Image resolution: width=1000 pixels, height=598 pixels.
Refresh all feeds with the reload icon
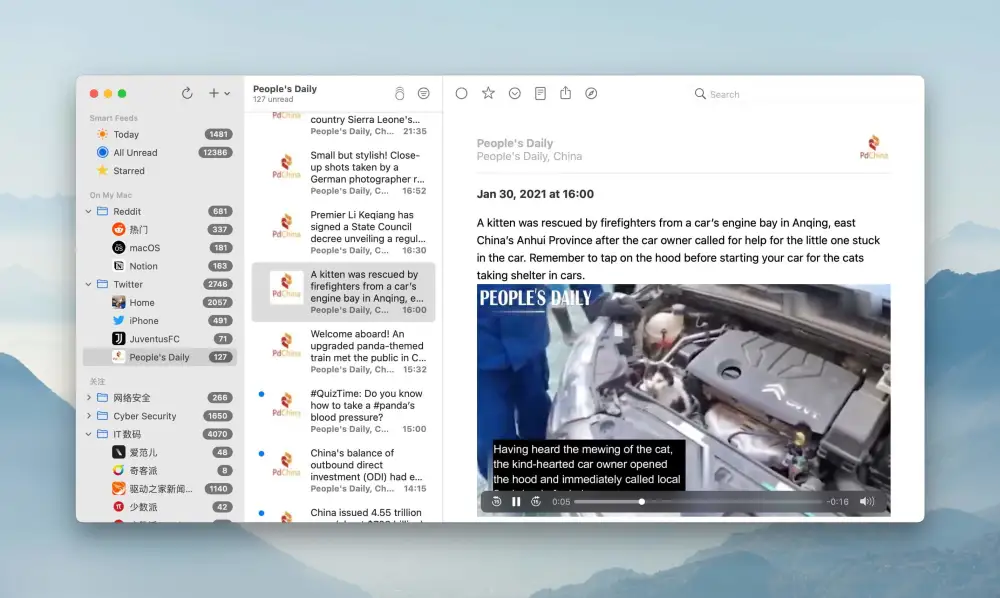(x=187, y=93)
